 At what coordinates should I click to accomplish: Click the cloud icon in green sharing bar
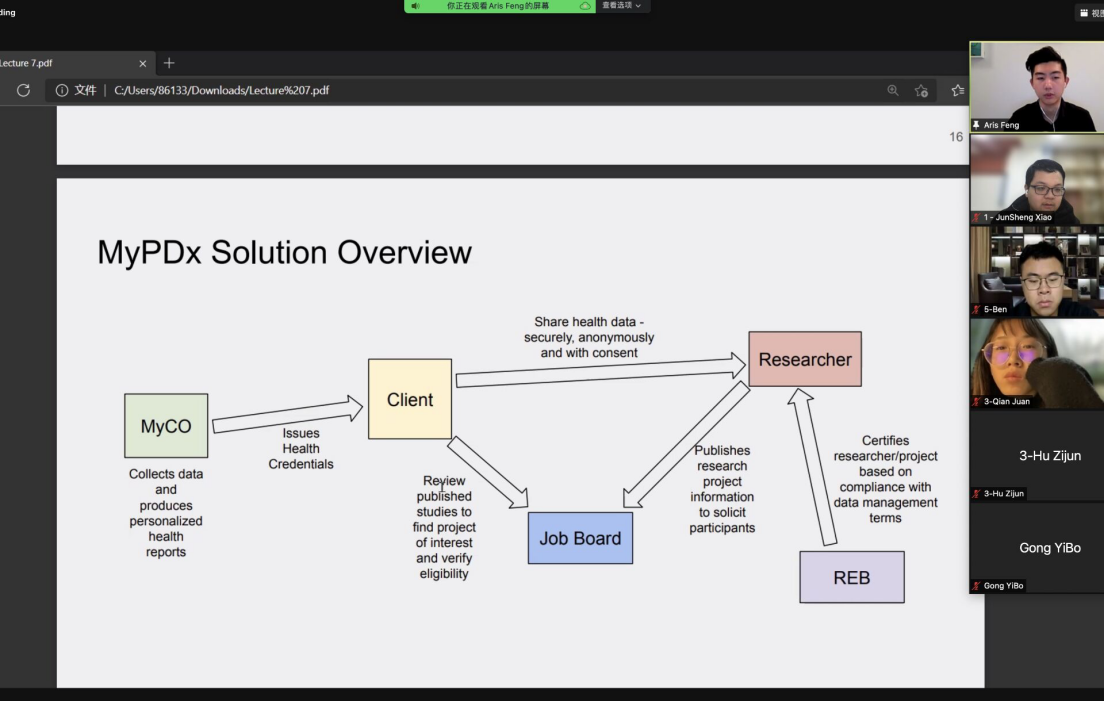tap(585, 6)
